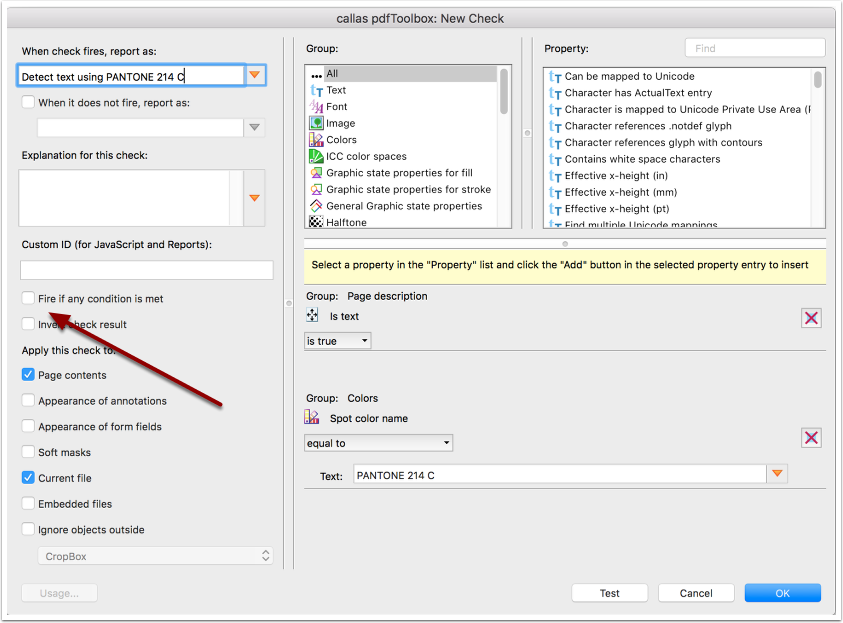
Task: Click the Custom ID input field
Action: pos(147,270)
